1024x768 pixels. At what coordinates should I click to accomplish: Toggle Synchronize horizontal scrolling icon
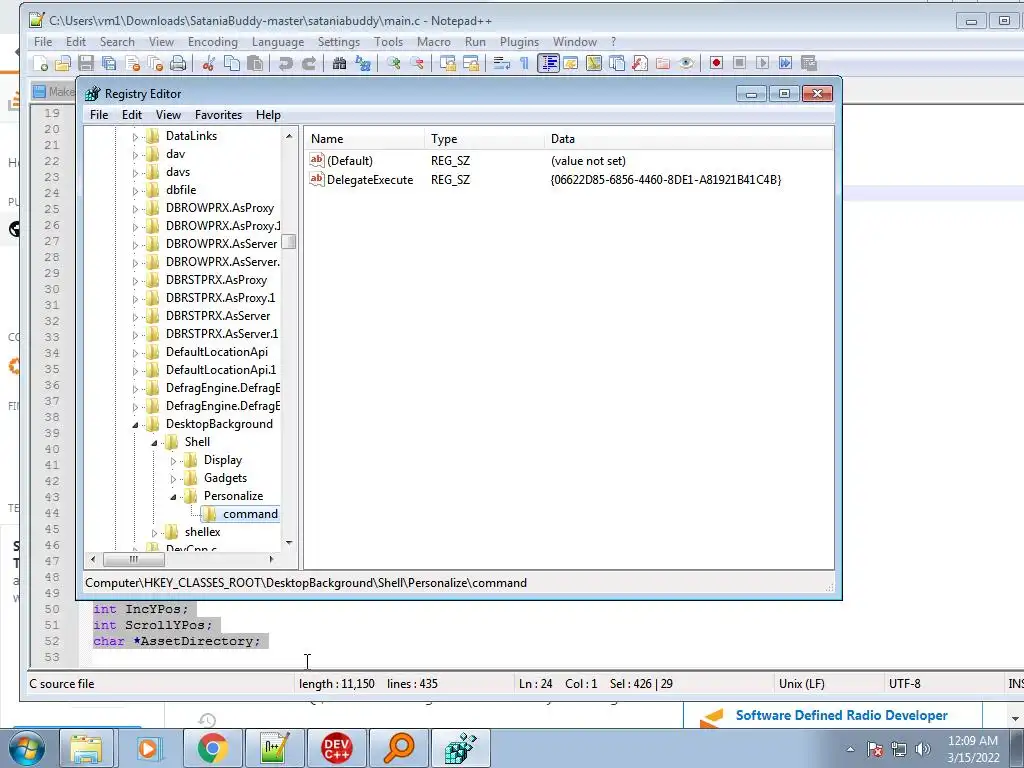(471, 63)
